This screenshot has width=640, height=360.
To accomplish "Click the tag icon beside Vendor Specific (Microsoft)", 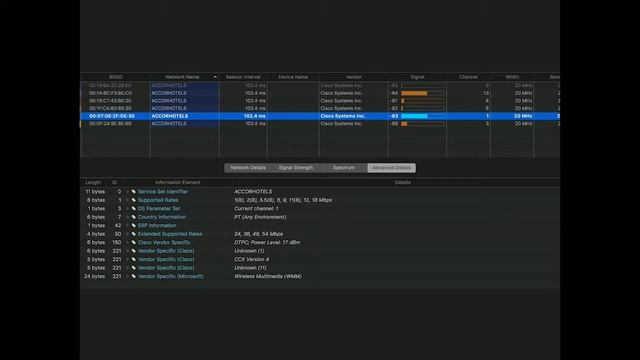I will 133,276.
